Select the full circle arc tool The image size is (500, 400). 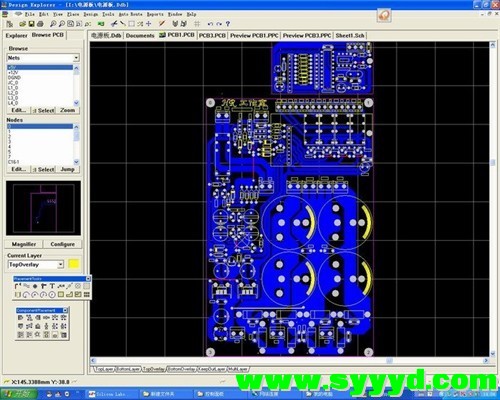(52, 295)
